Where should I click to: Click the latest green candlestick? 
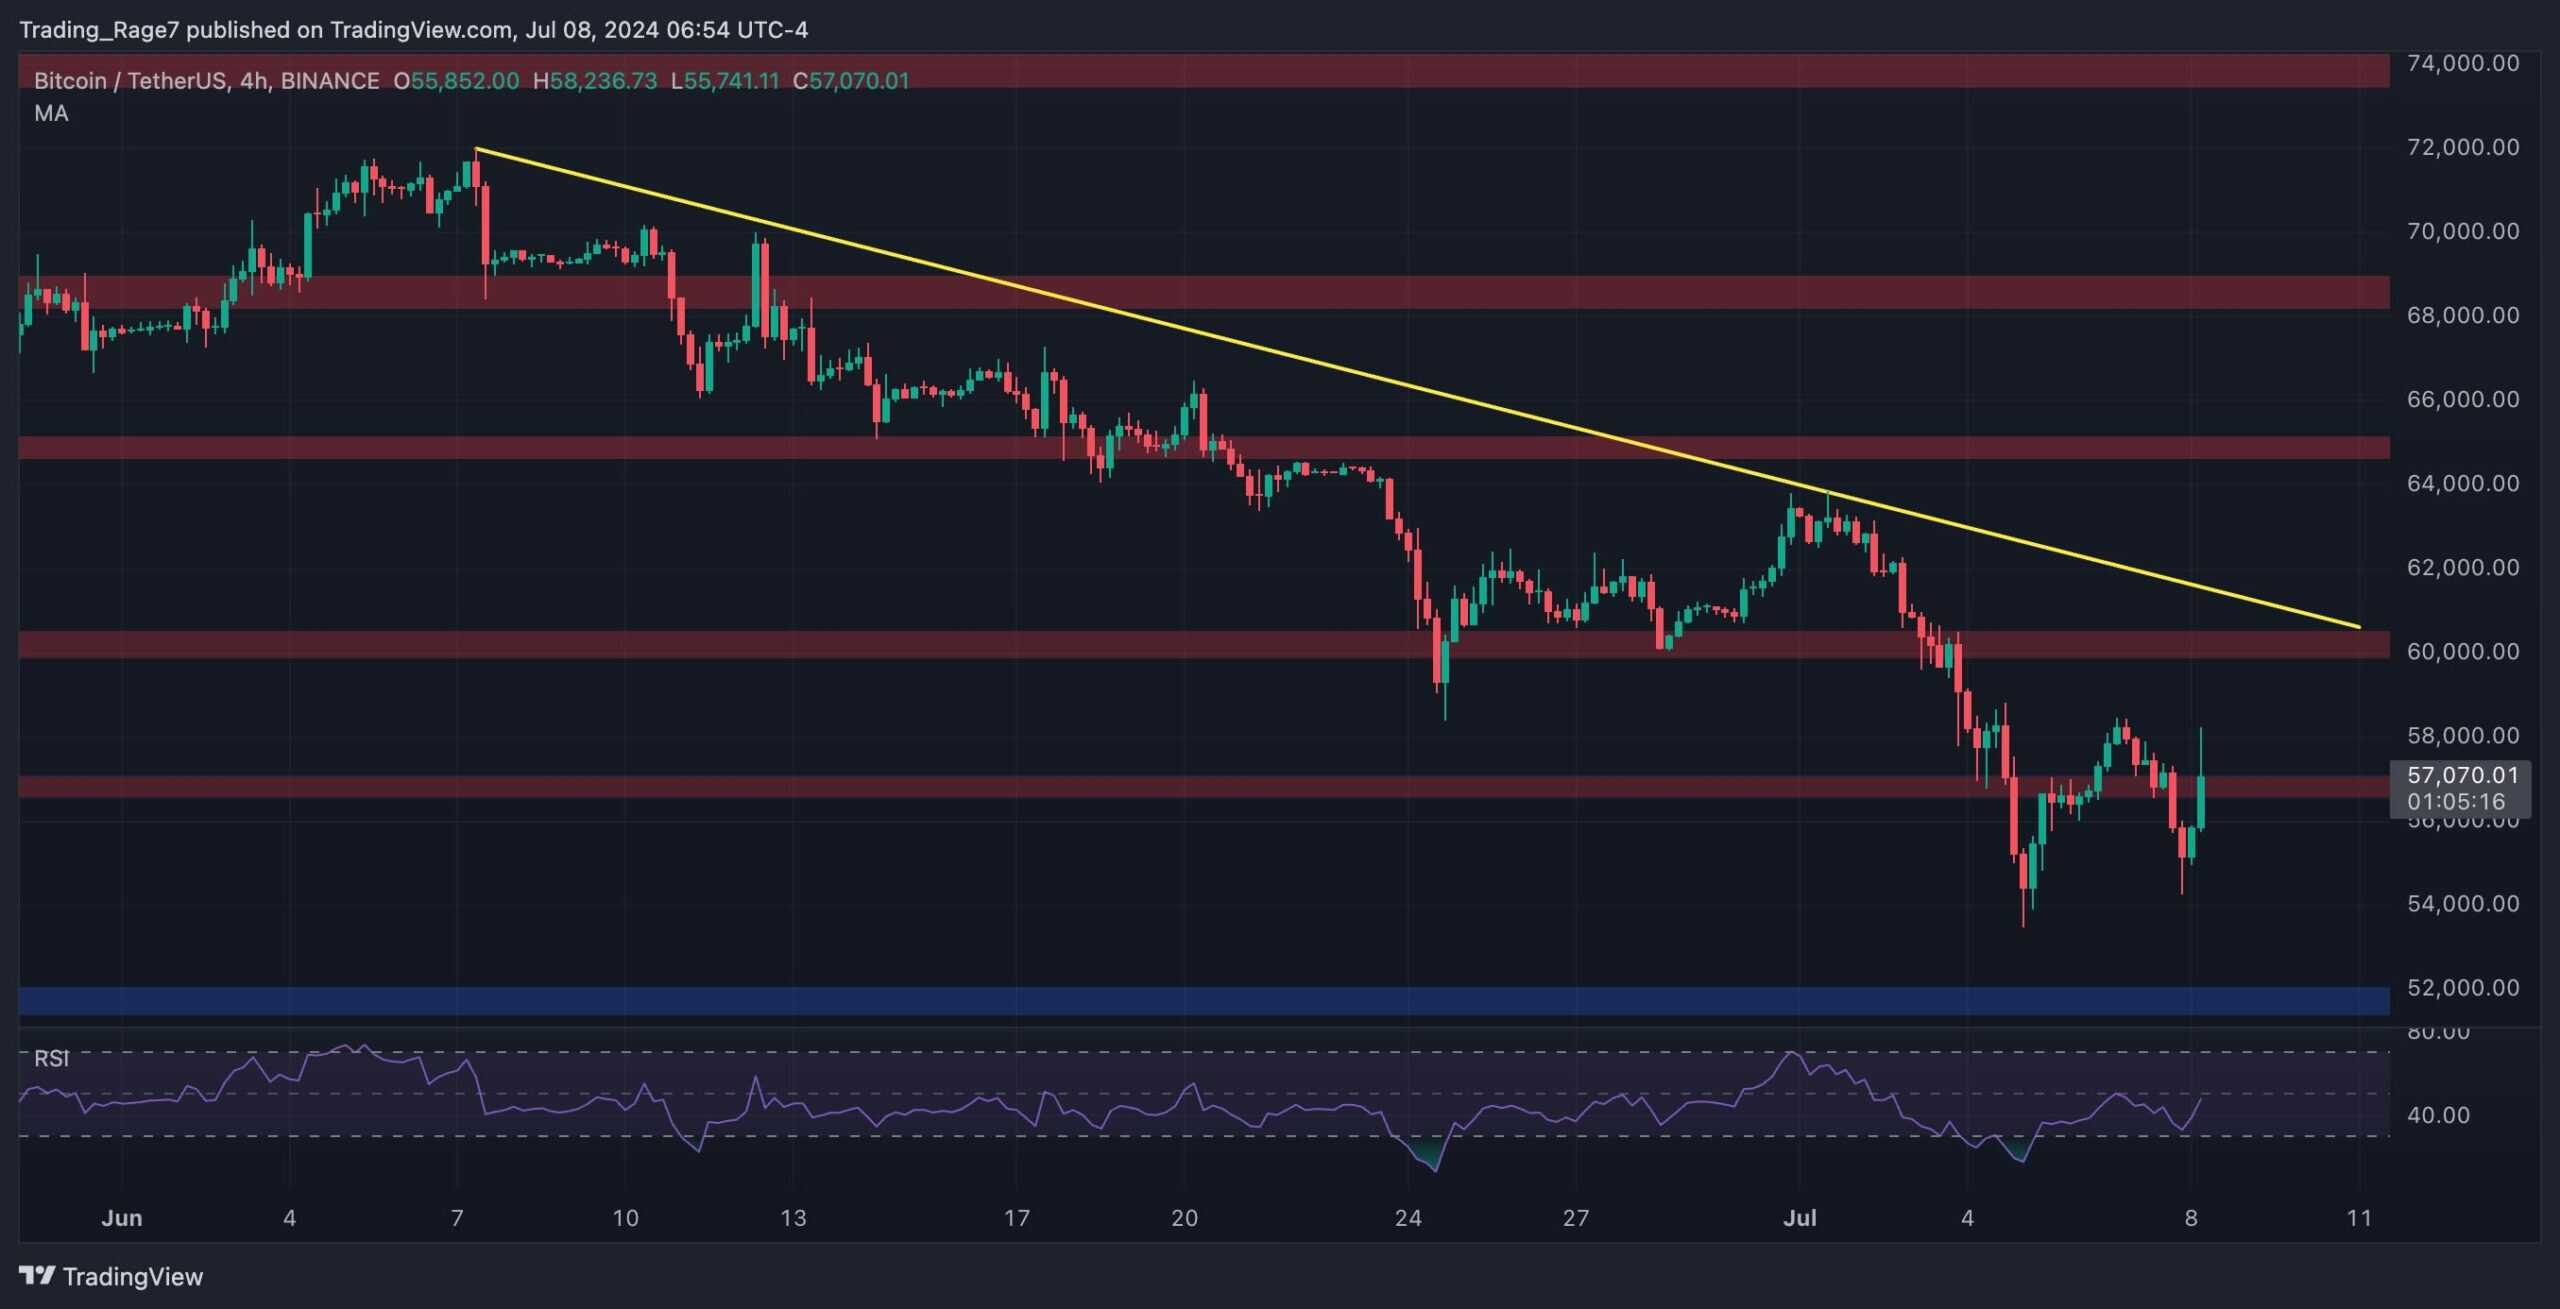(x=2201, y=802)
